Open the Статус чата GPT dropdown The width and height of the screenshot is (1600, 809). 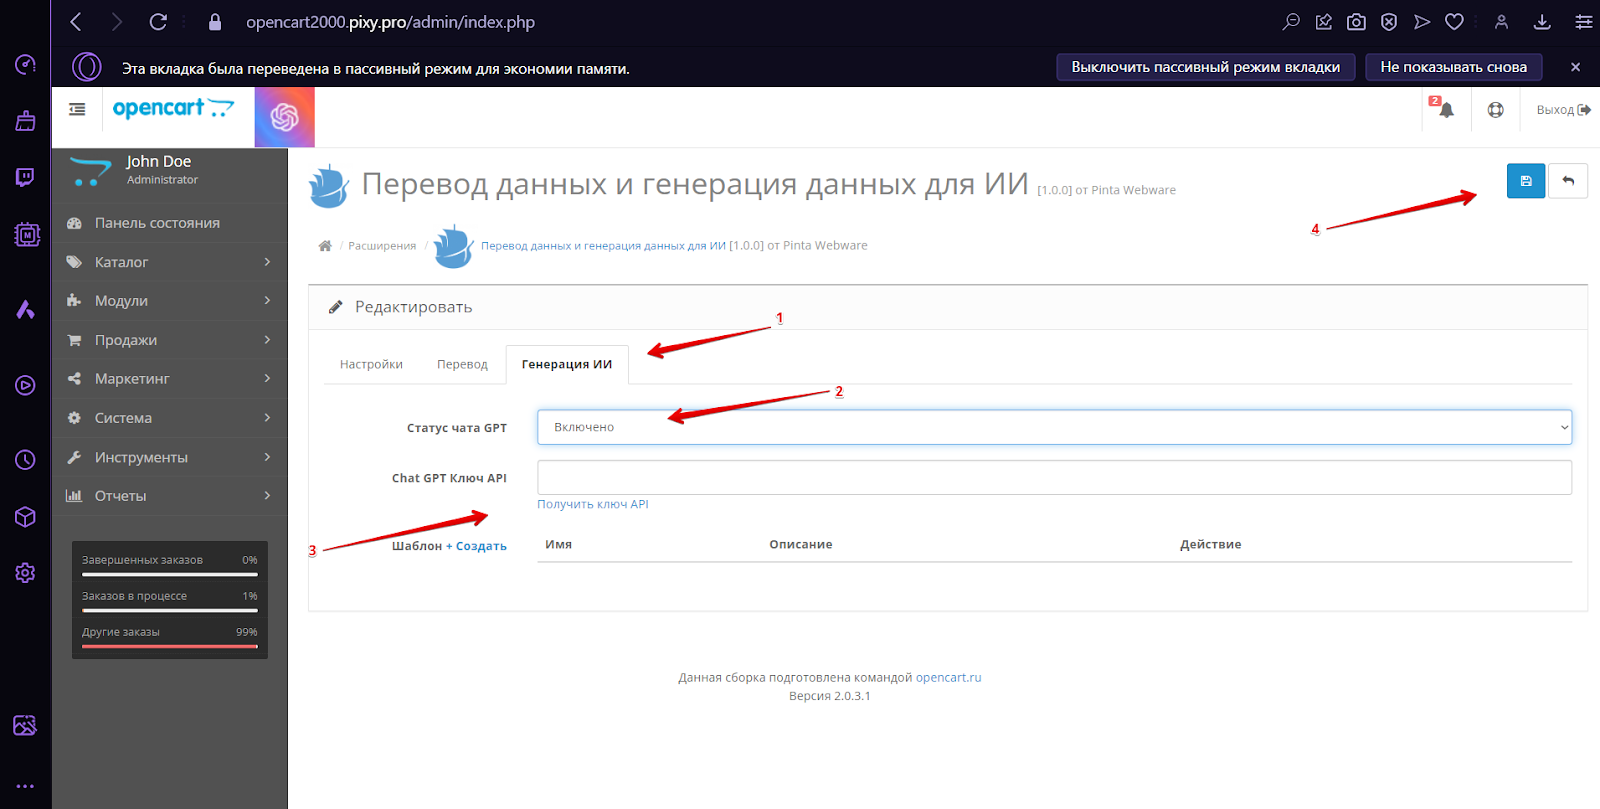coord(1054,427)
